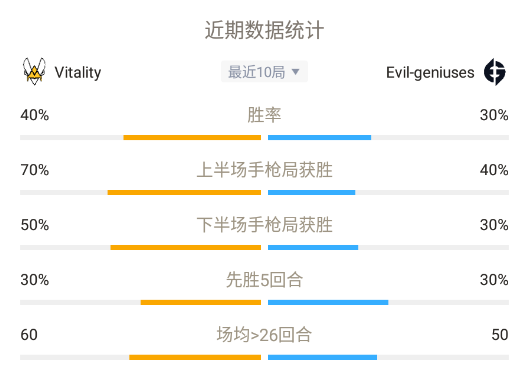
Task: Open the 最近10局 dropdown
Action: click(264, 72)
